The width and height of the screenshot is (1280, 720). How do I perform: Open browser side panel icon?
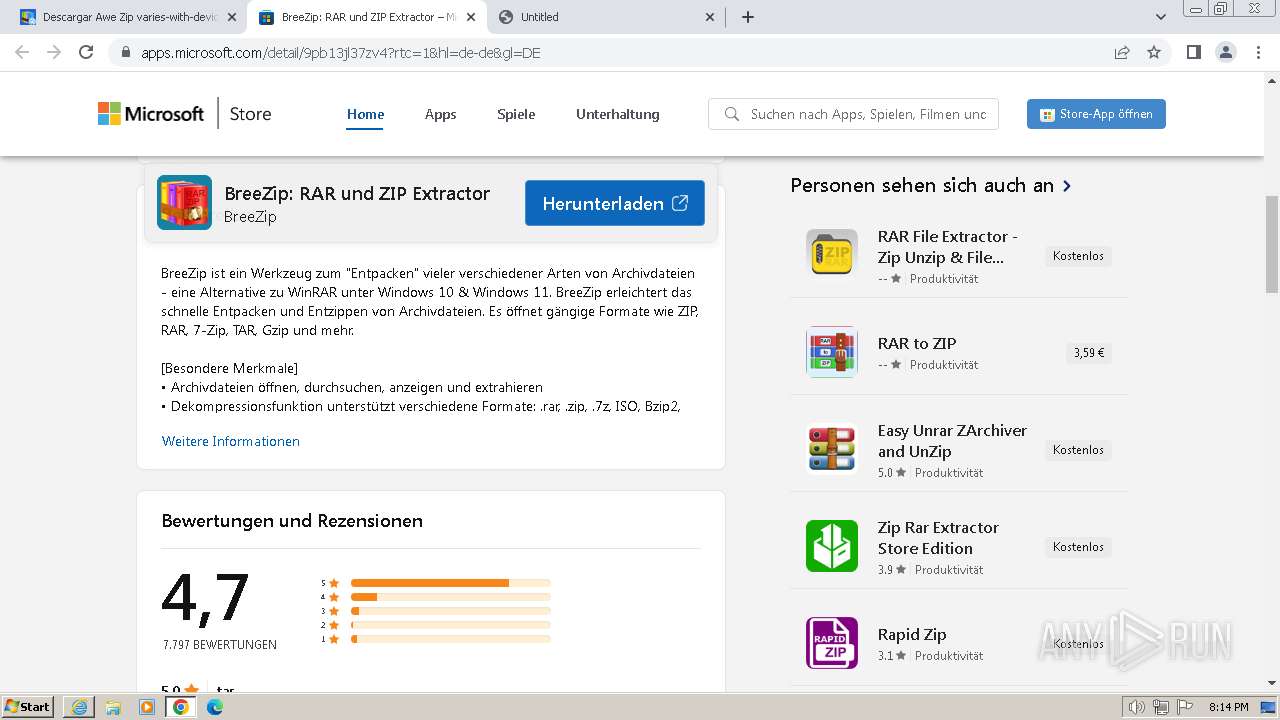point(1193,52)
